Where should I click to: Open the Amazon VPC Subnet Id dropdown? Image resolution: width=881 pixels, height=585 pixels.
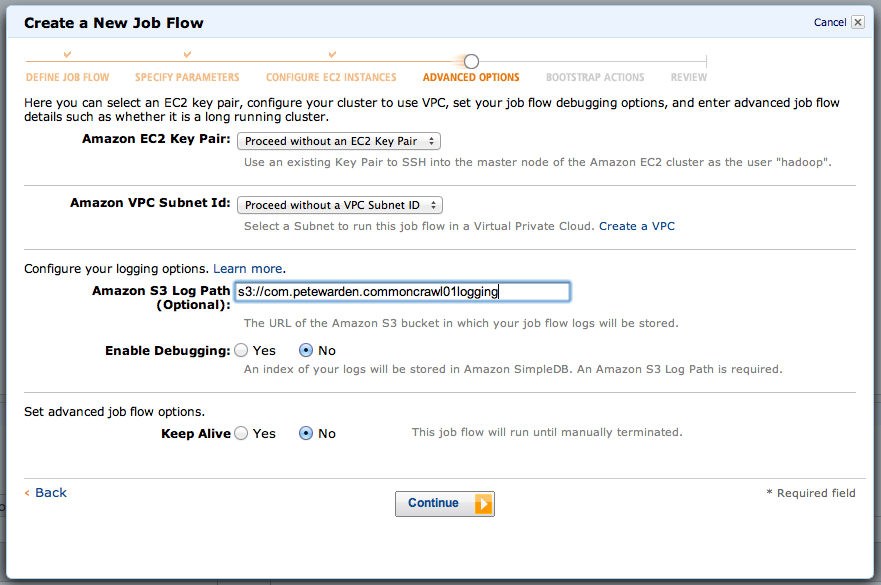(x=340, y=205)
